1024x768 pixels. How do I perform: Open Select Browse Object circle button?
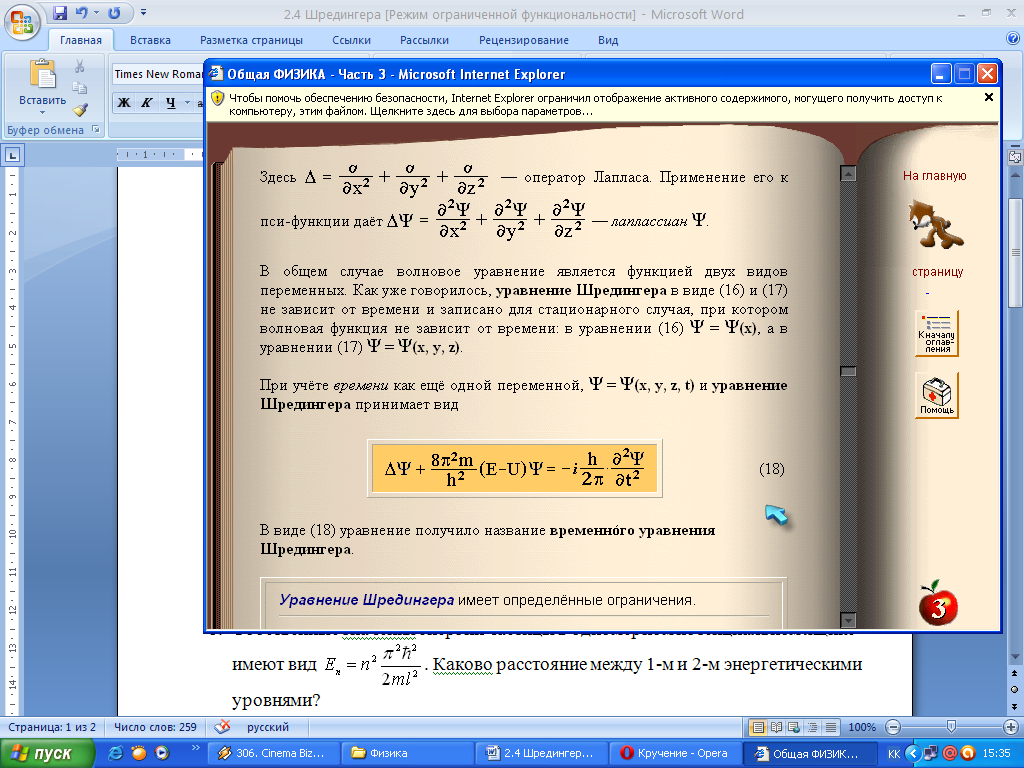point(1014,690)
